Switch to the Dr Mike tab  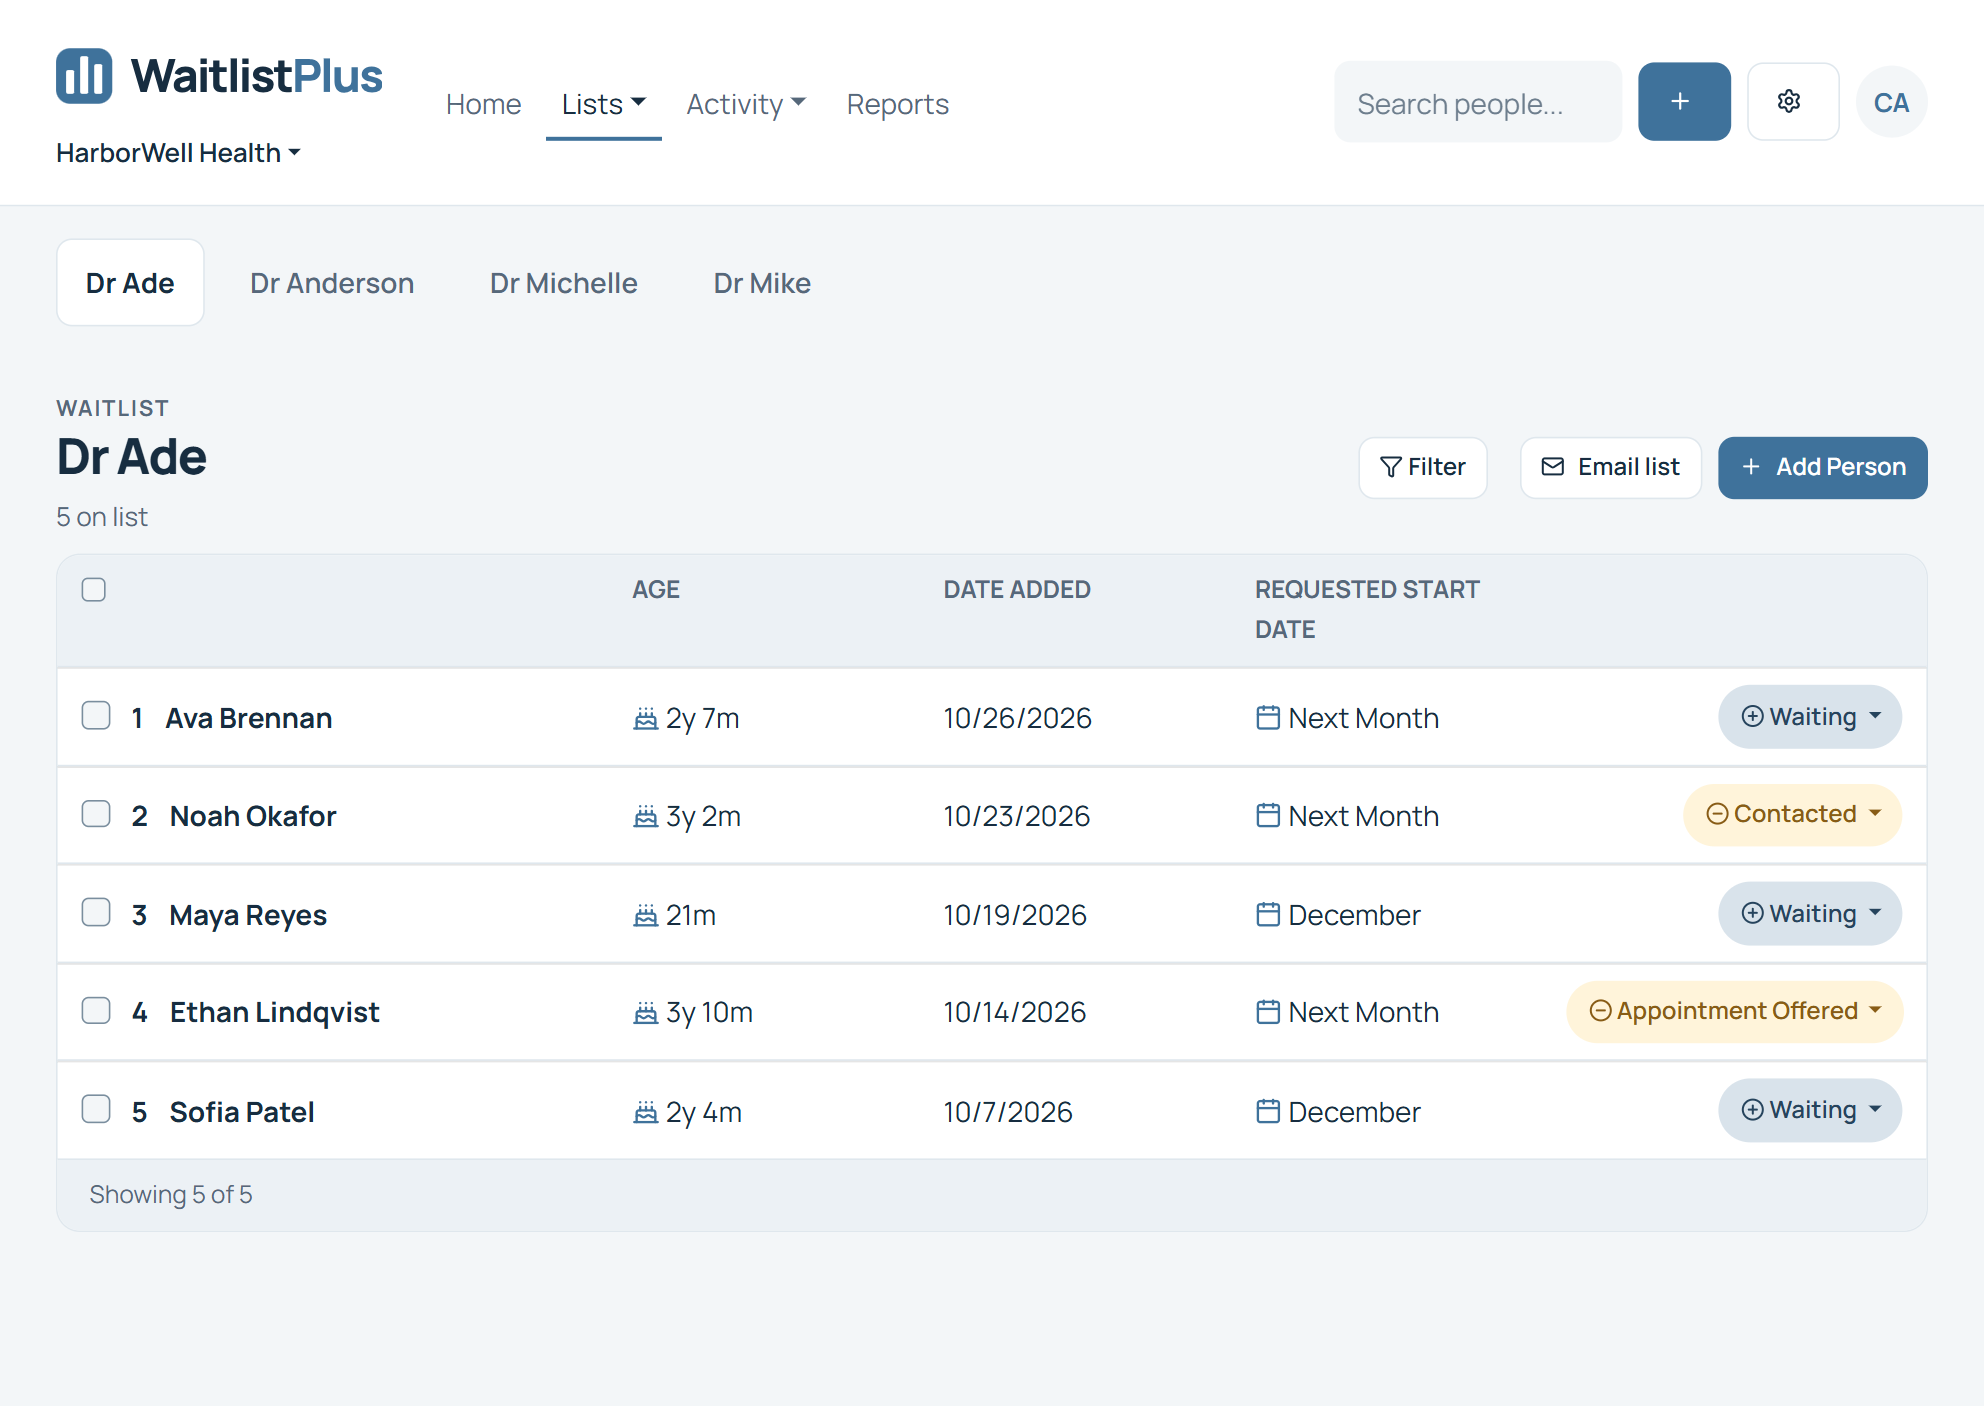click(762, 283)
